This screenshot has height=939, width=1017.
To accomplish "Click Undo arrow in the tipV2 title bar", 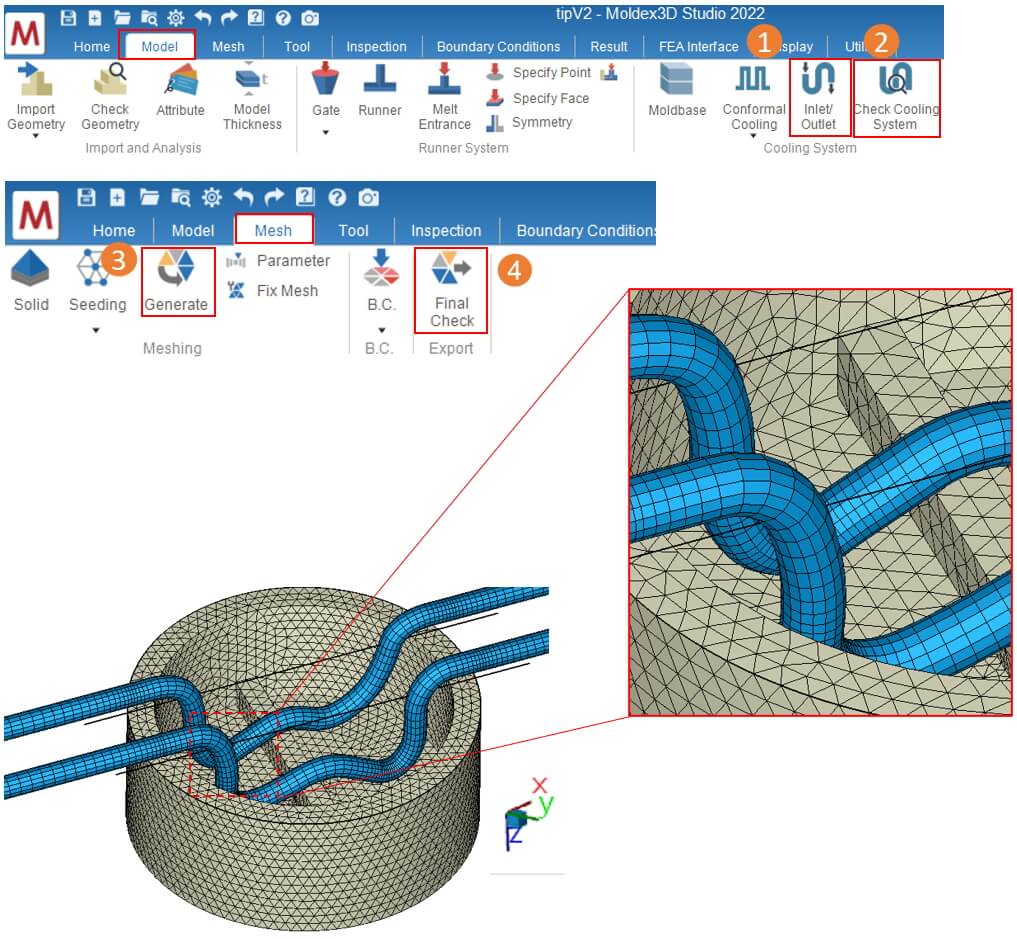I will (203, 18).
